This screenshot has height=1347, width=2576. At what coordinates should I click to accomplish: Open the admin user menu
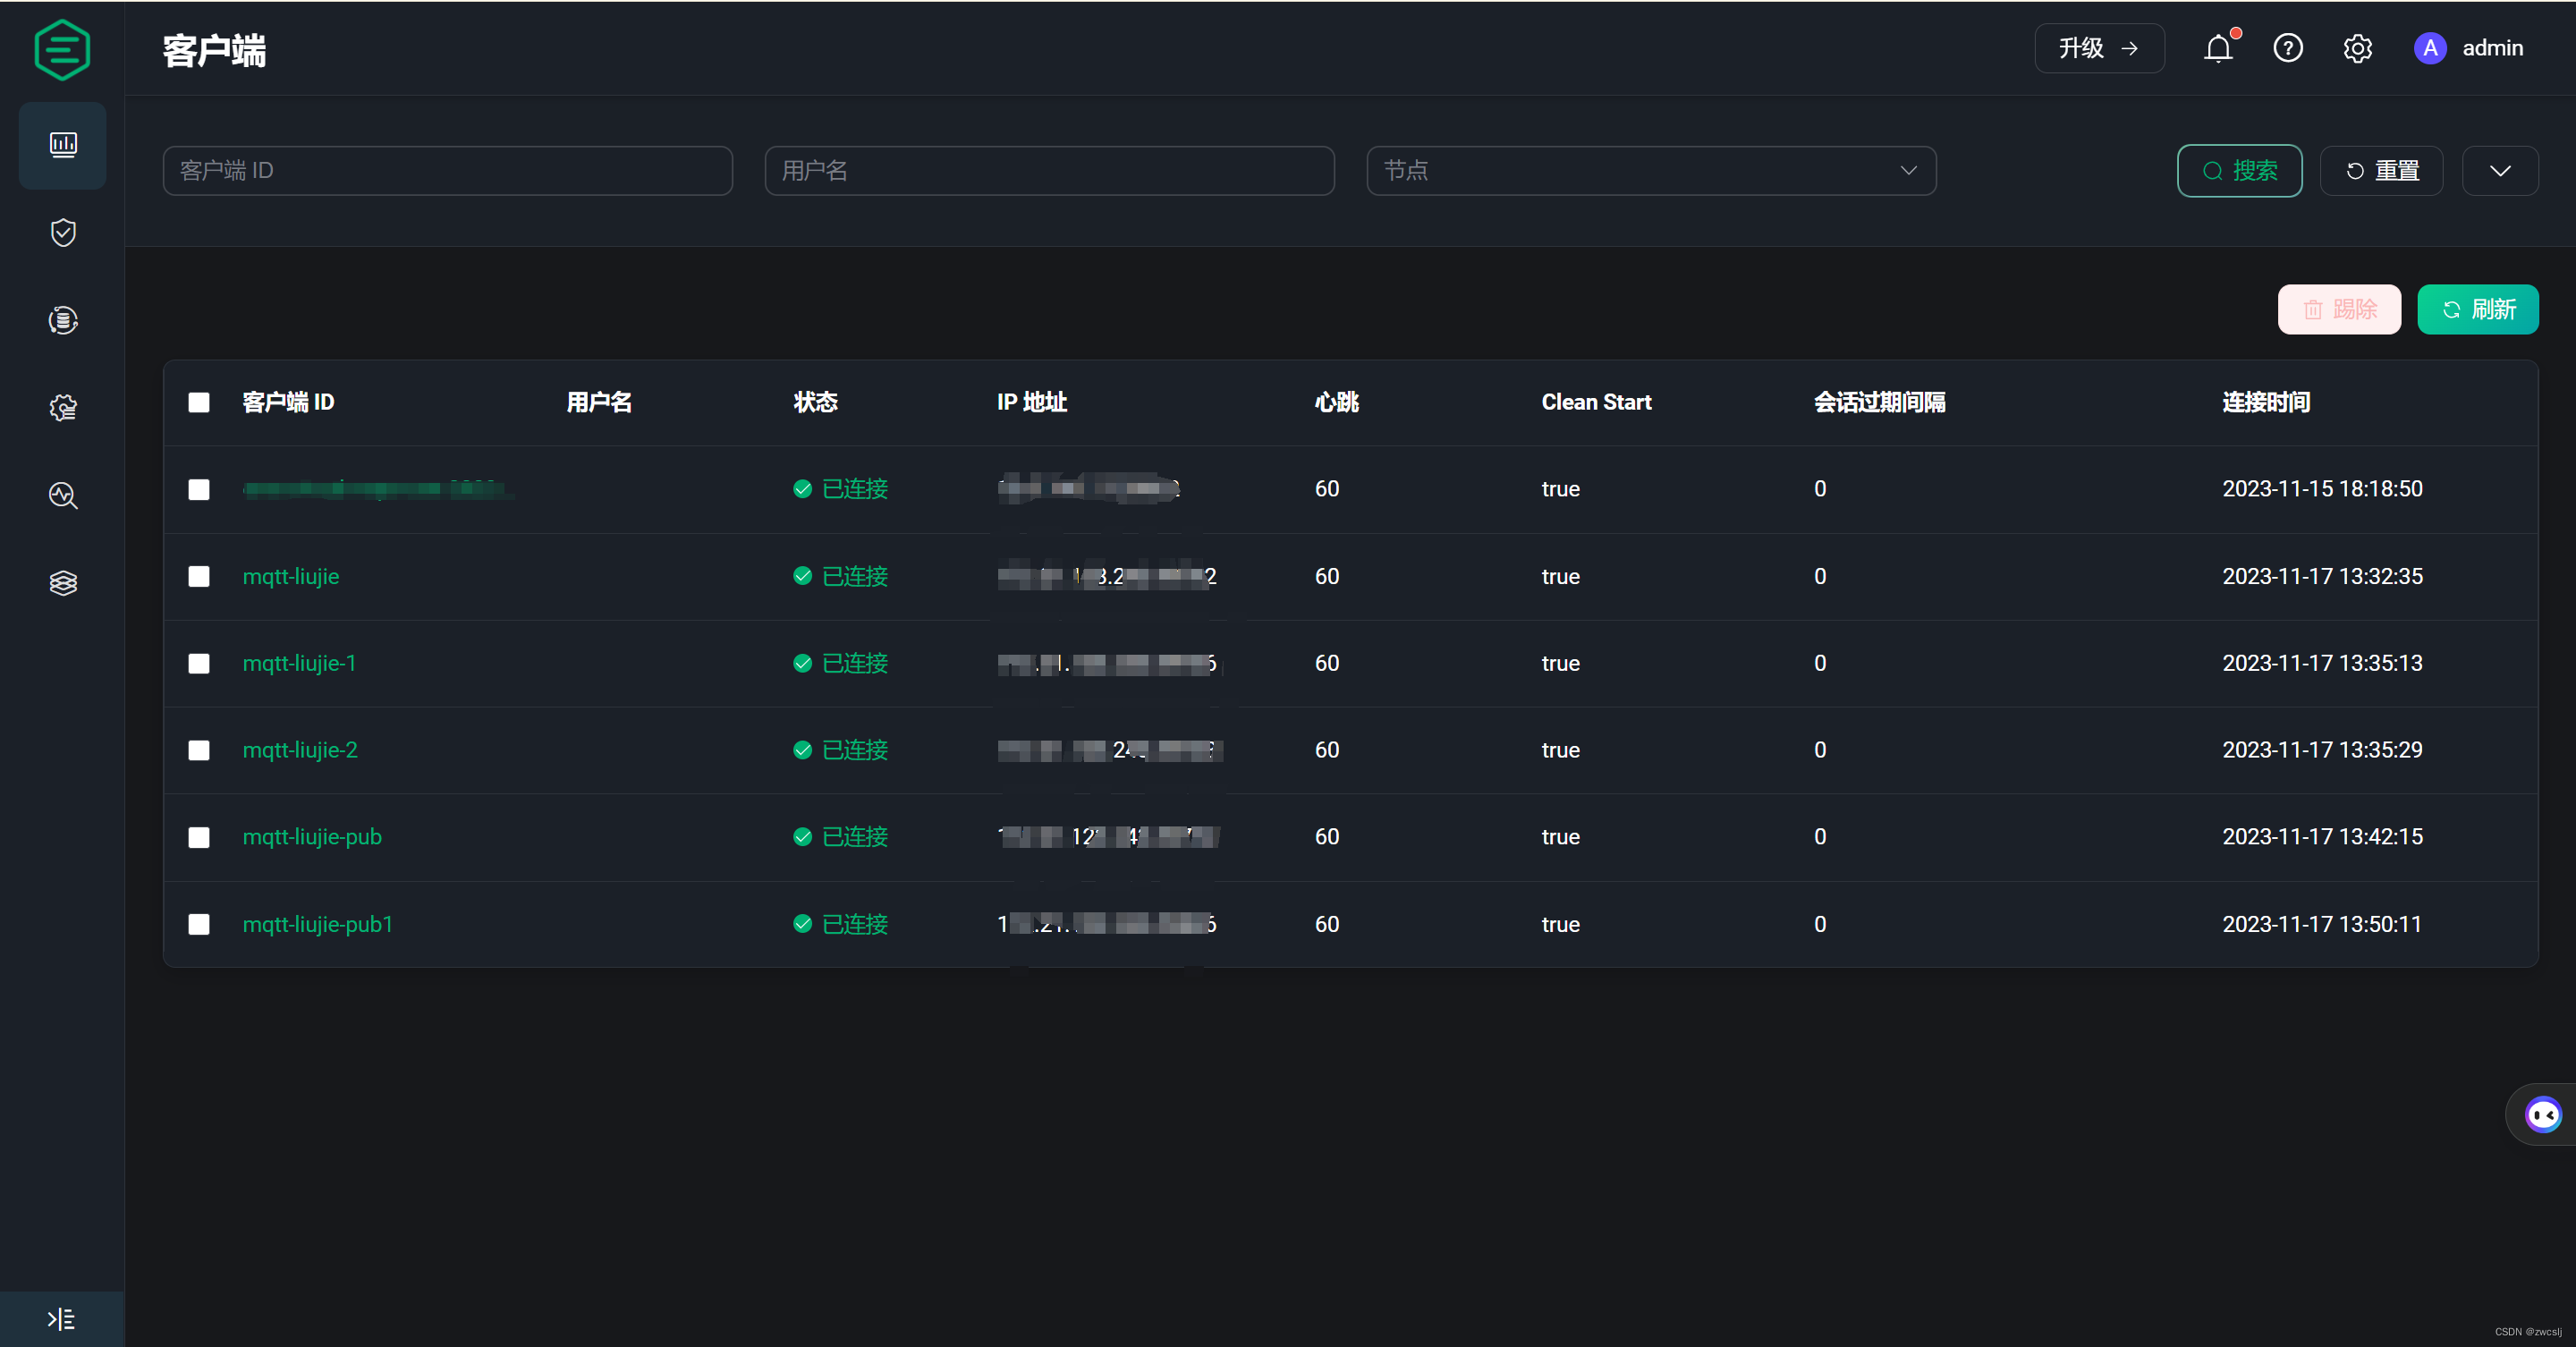2469,48
